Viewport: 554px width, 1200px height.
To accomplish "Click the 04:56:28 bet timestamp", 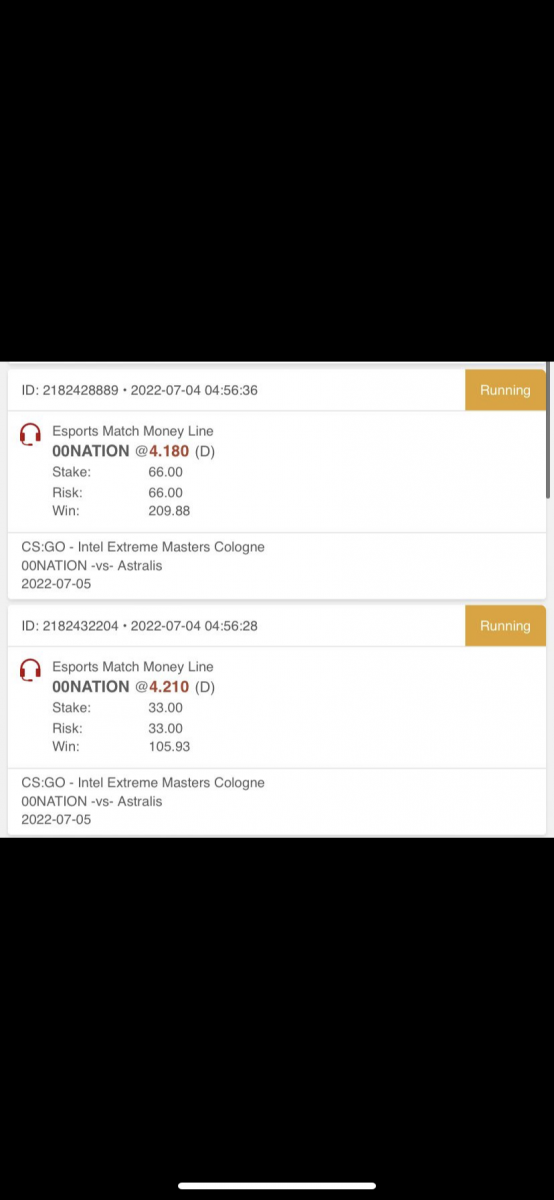I will [x=231, y=626].
